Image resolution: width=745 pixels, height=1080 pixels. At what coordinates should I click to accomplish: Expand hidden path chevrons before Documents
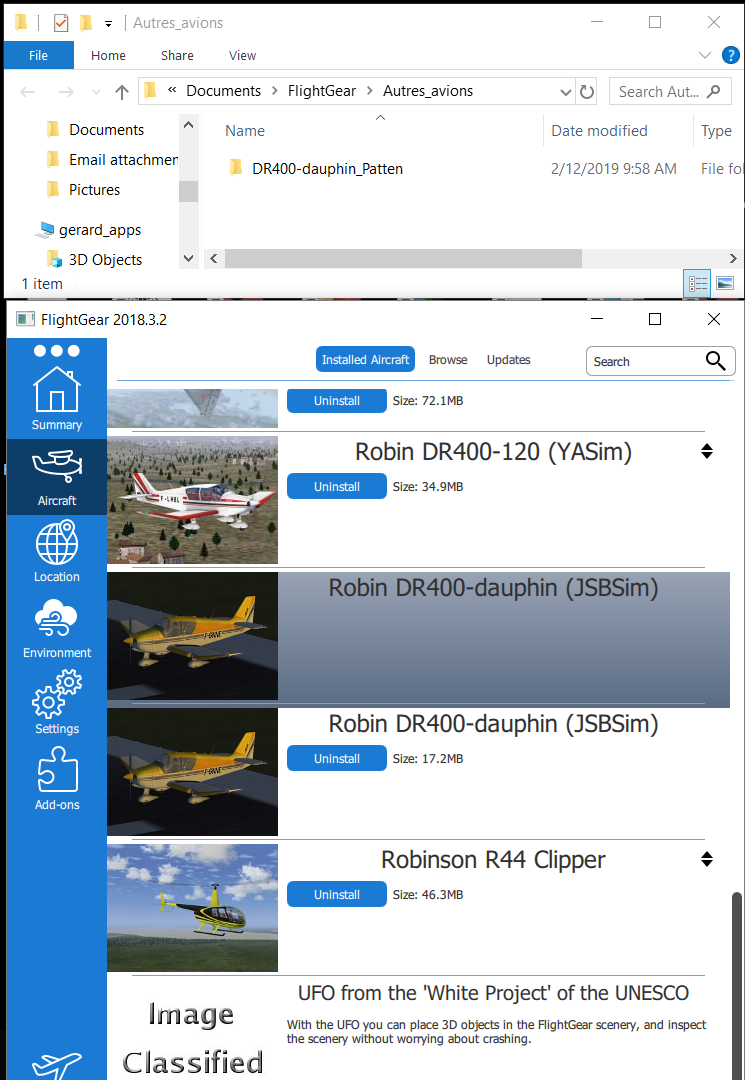pos(172,90)
